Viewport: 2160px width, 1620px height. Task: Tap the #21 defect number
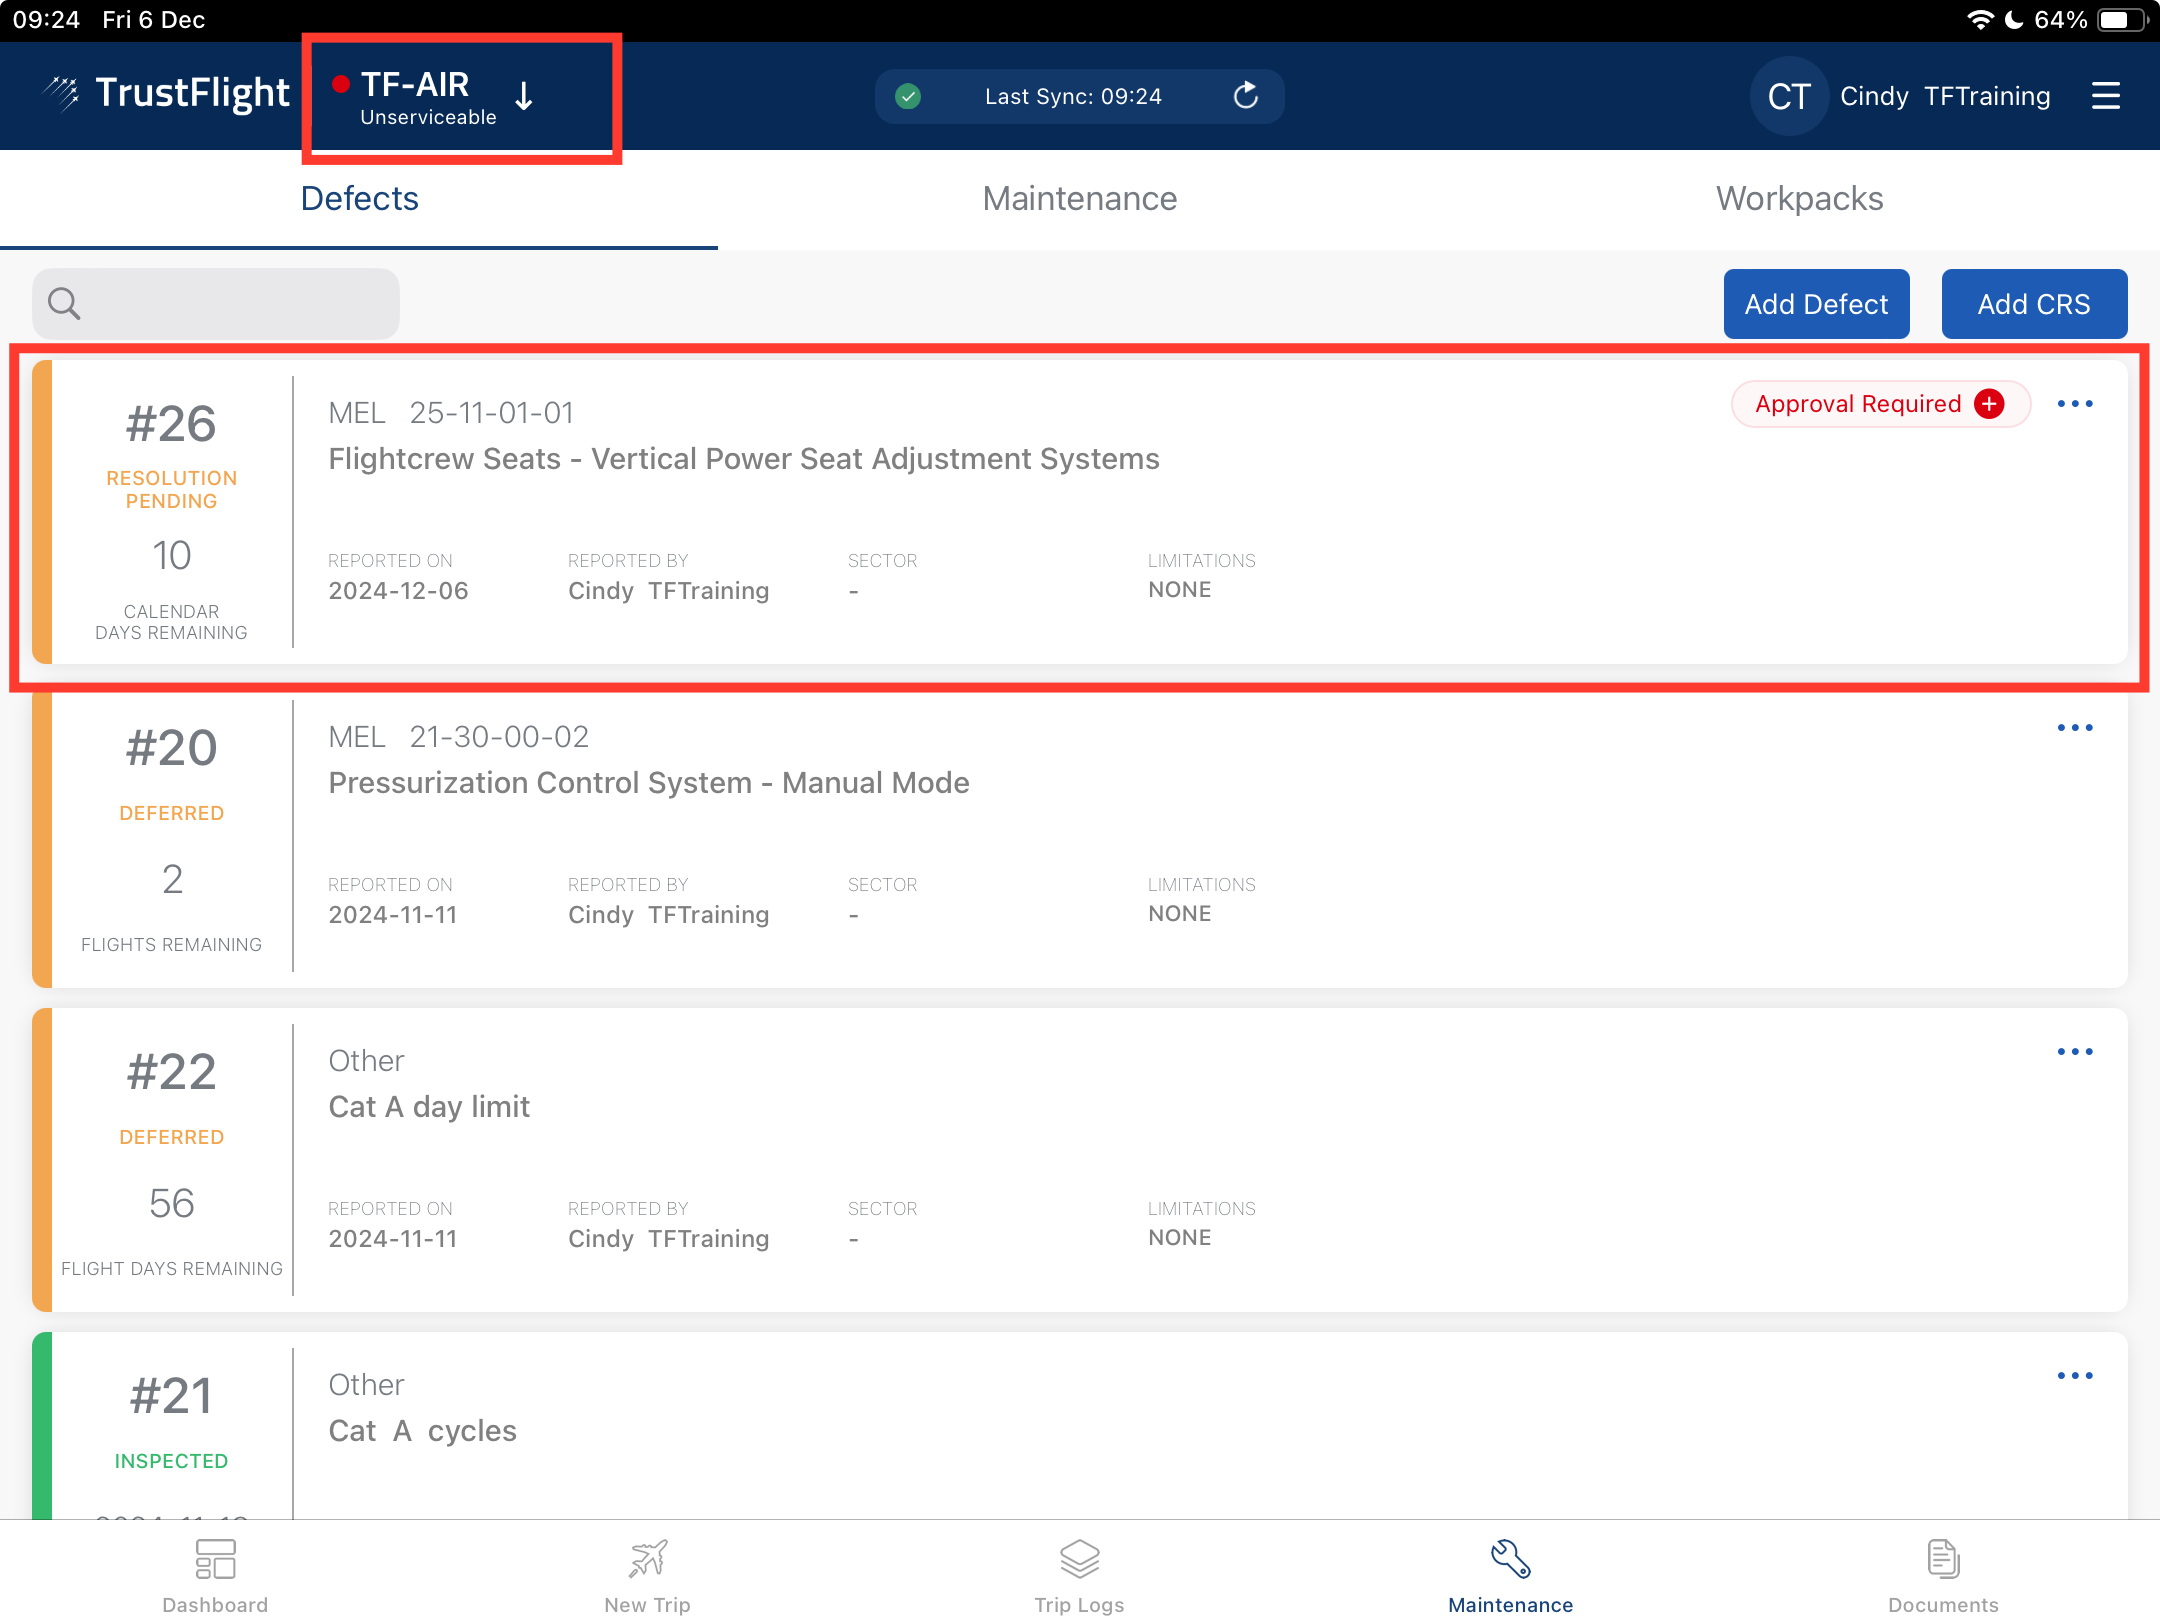pos(171,1396)
